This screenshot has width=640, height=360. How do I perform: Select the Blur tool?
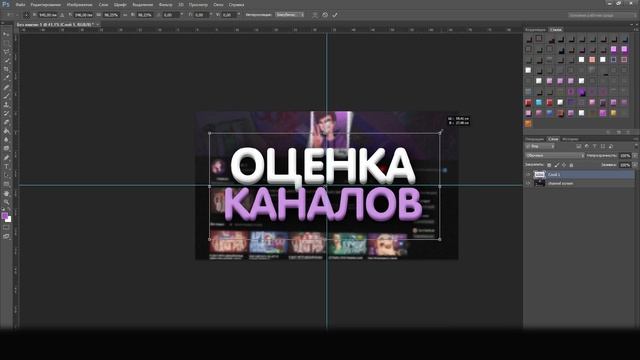point(6,140)
